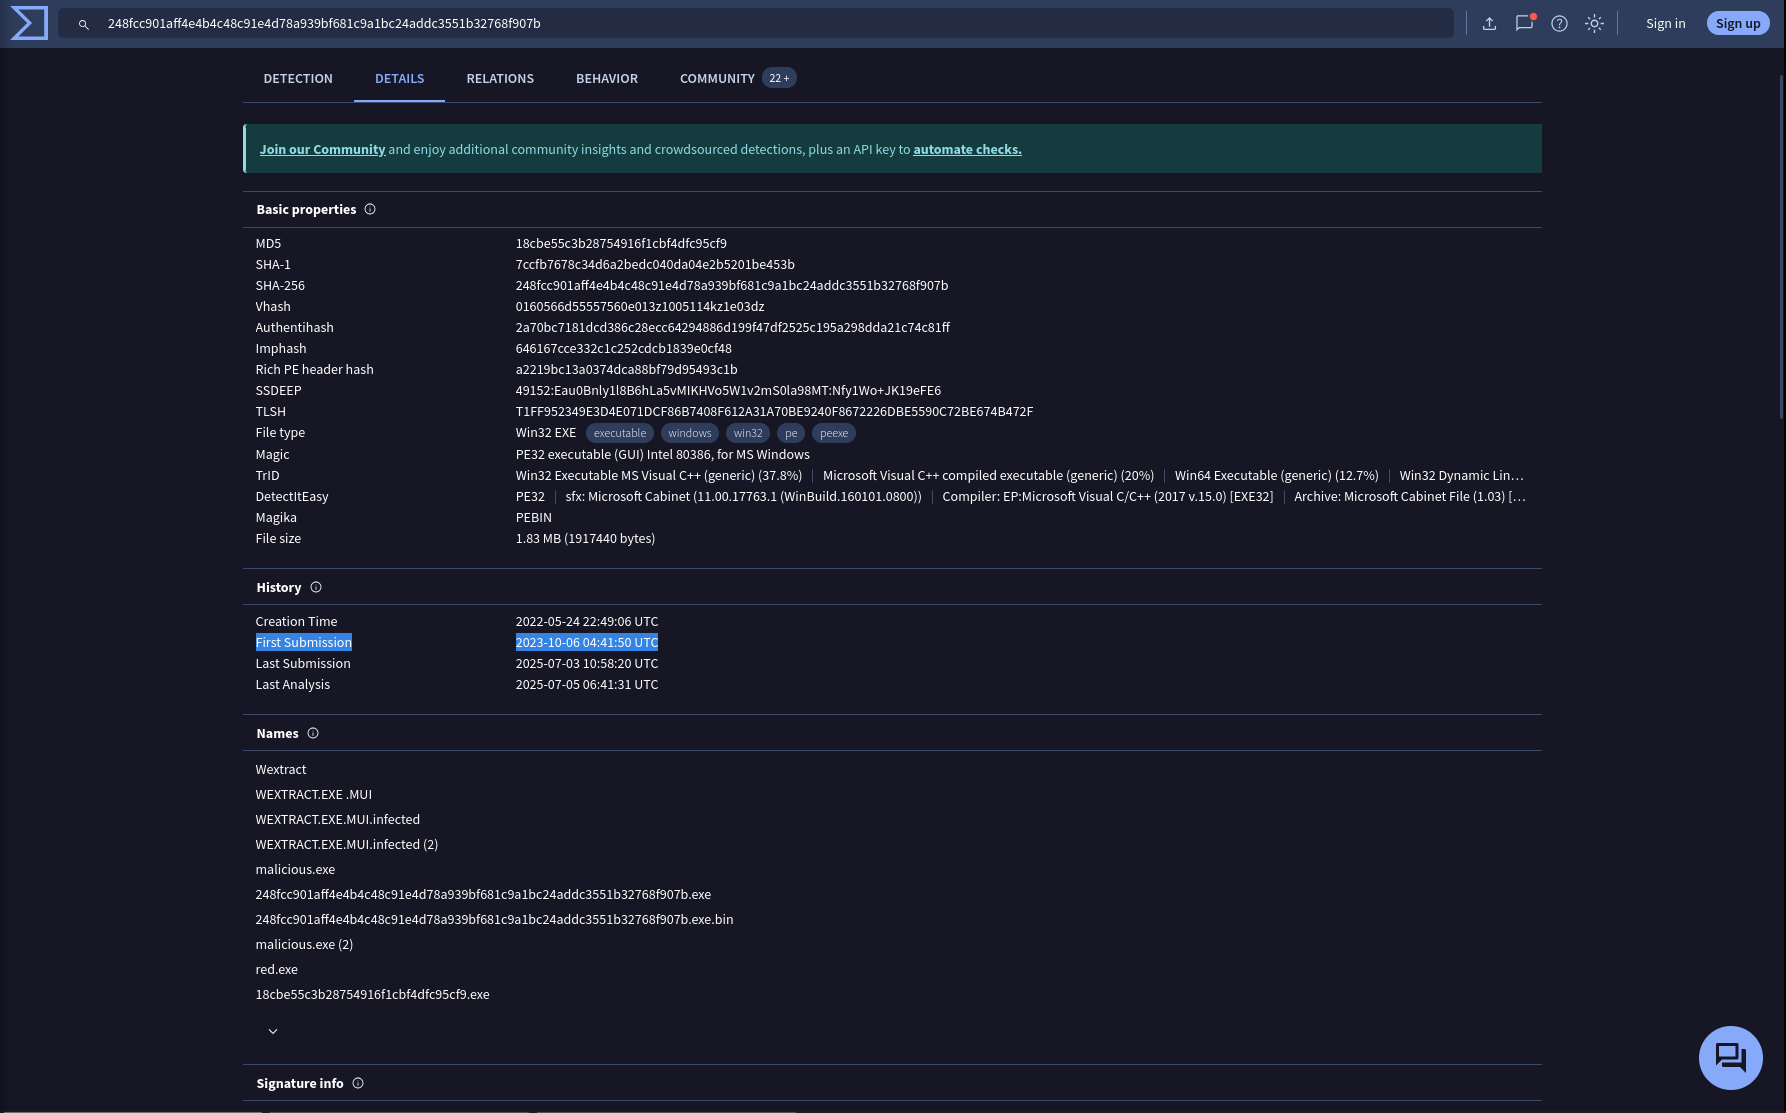Follow the Join our Community link
This screenshot has height=1113, width=1786.
pos(322,149)
